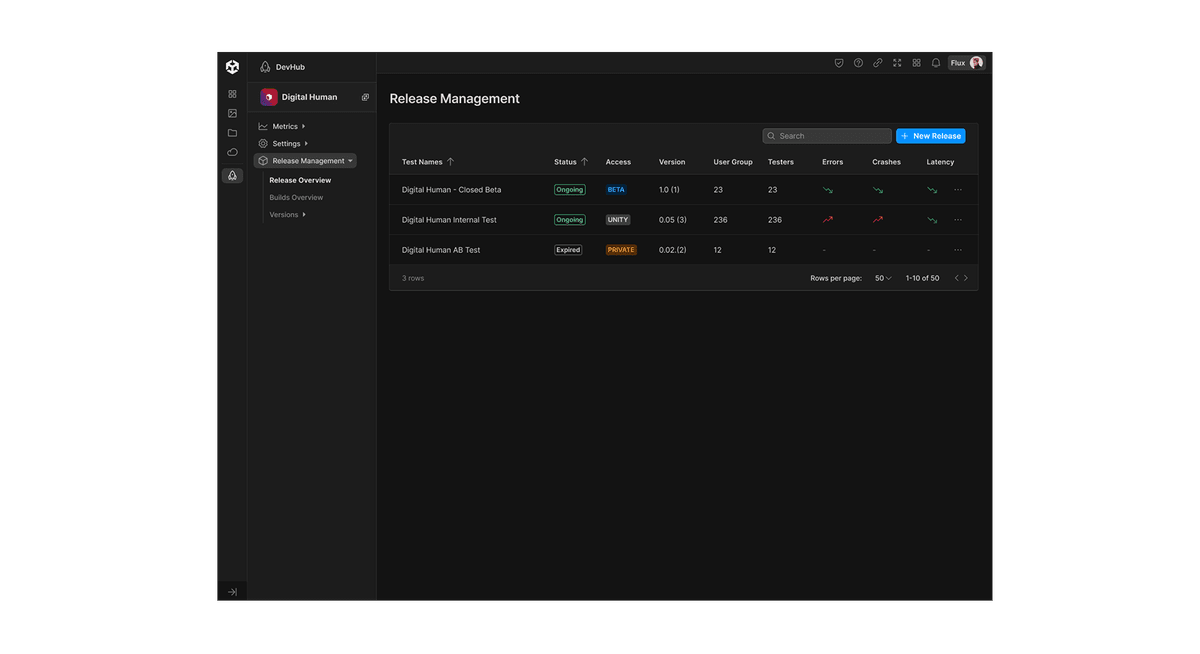This screenshot has height=654, width=1200.
Task: Expand the Metrics menu section
Action: pos(285,127)
